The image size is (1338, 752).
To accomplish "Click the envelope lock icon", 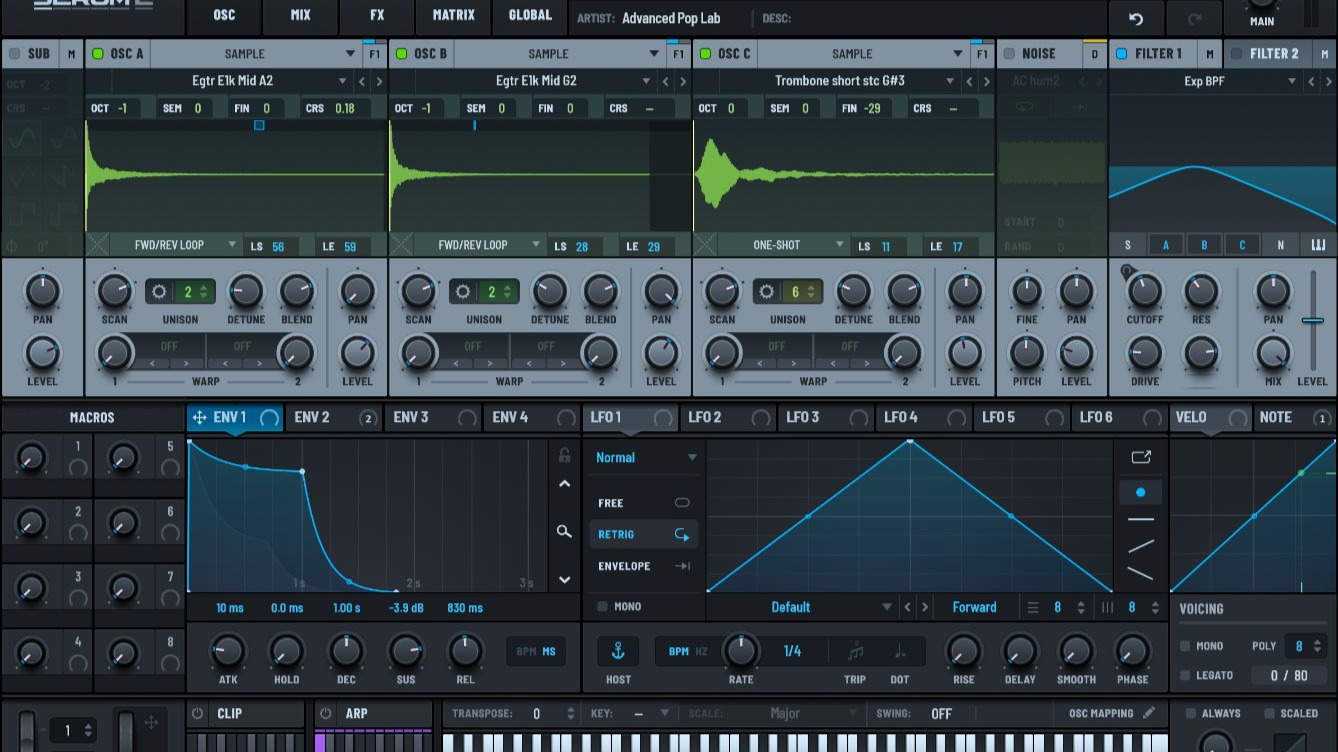I will point(565,456).
